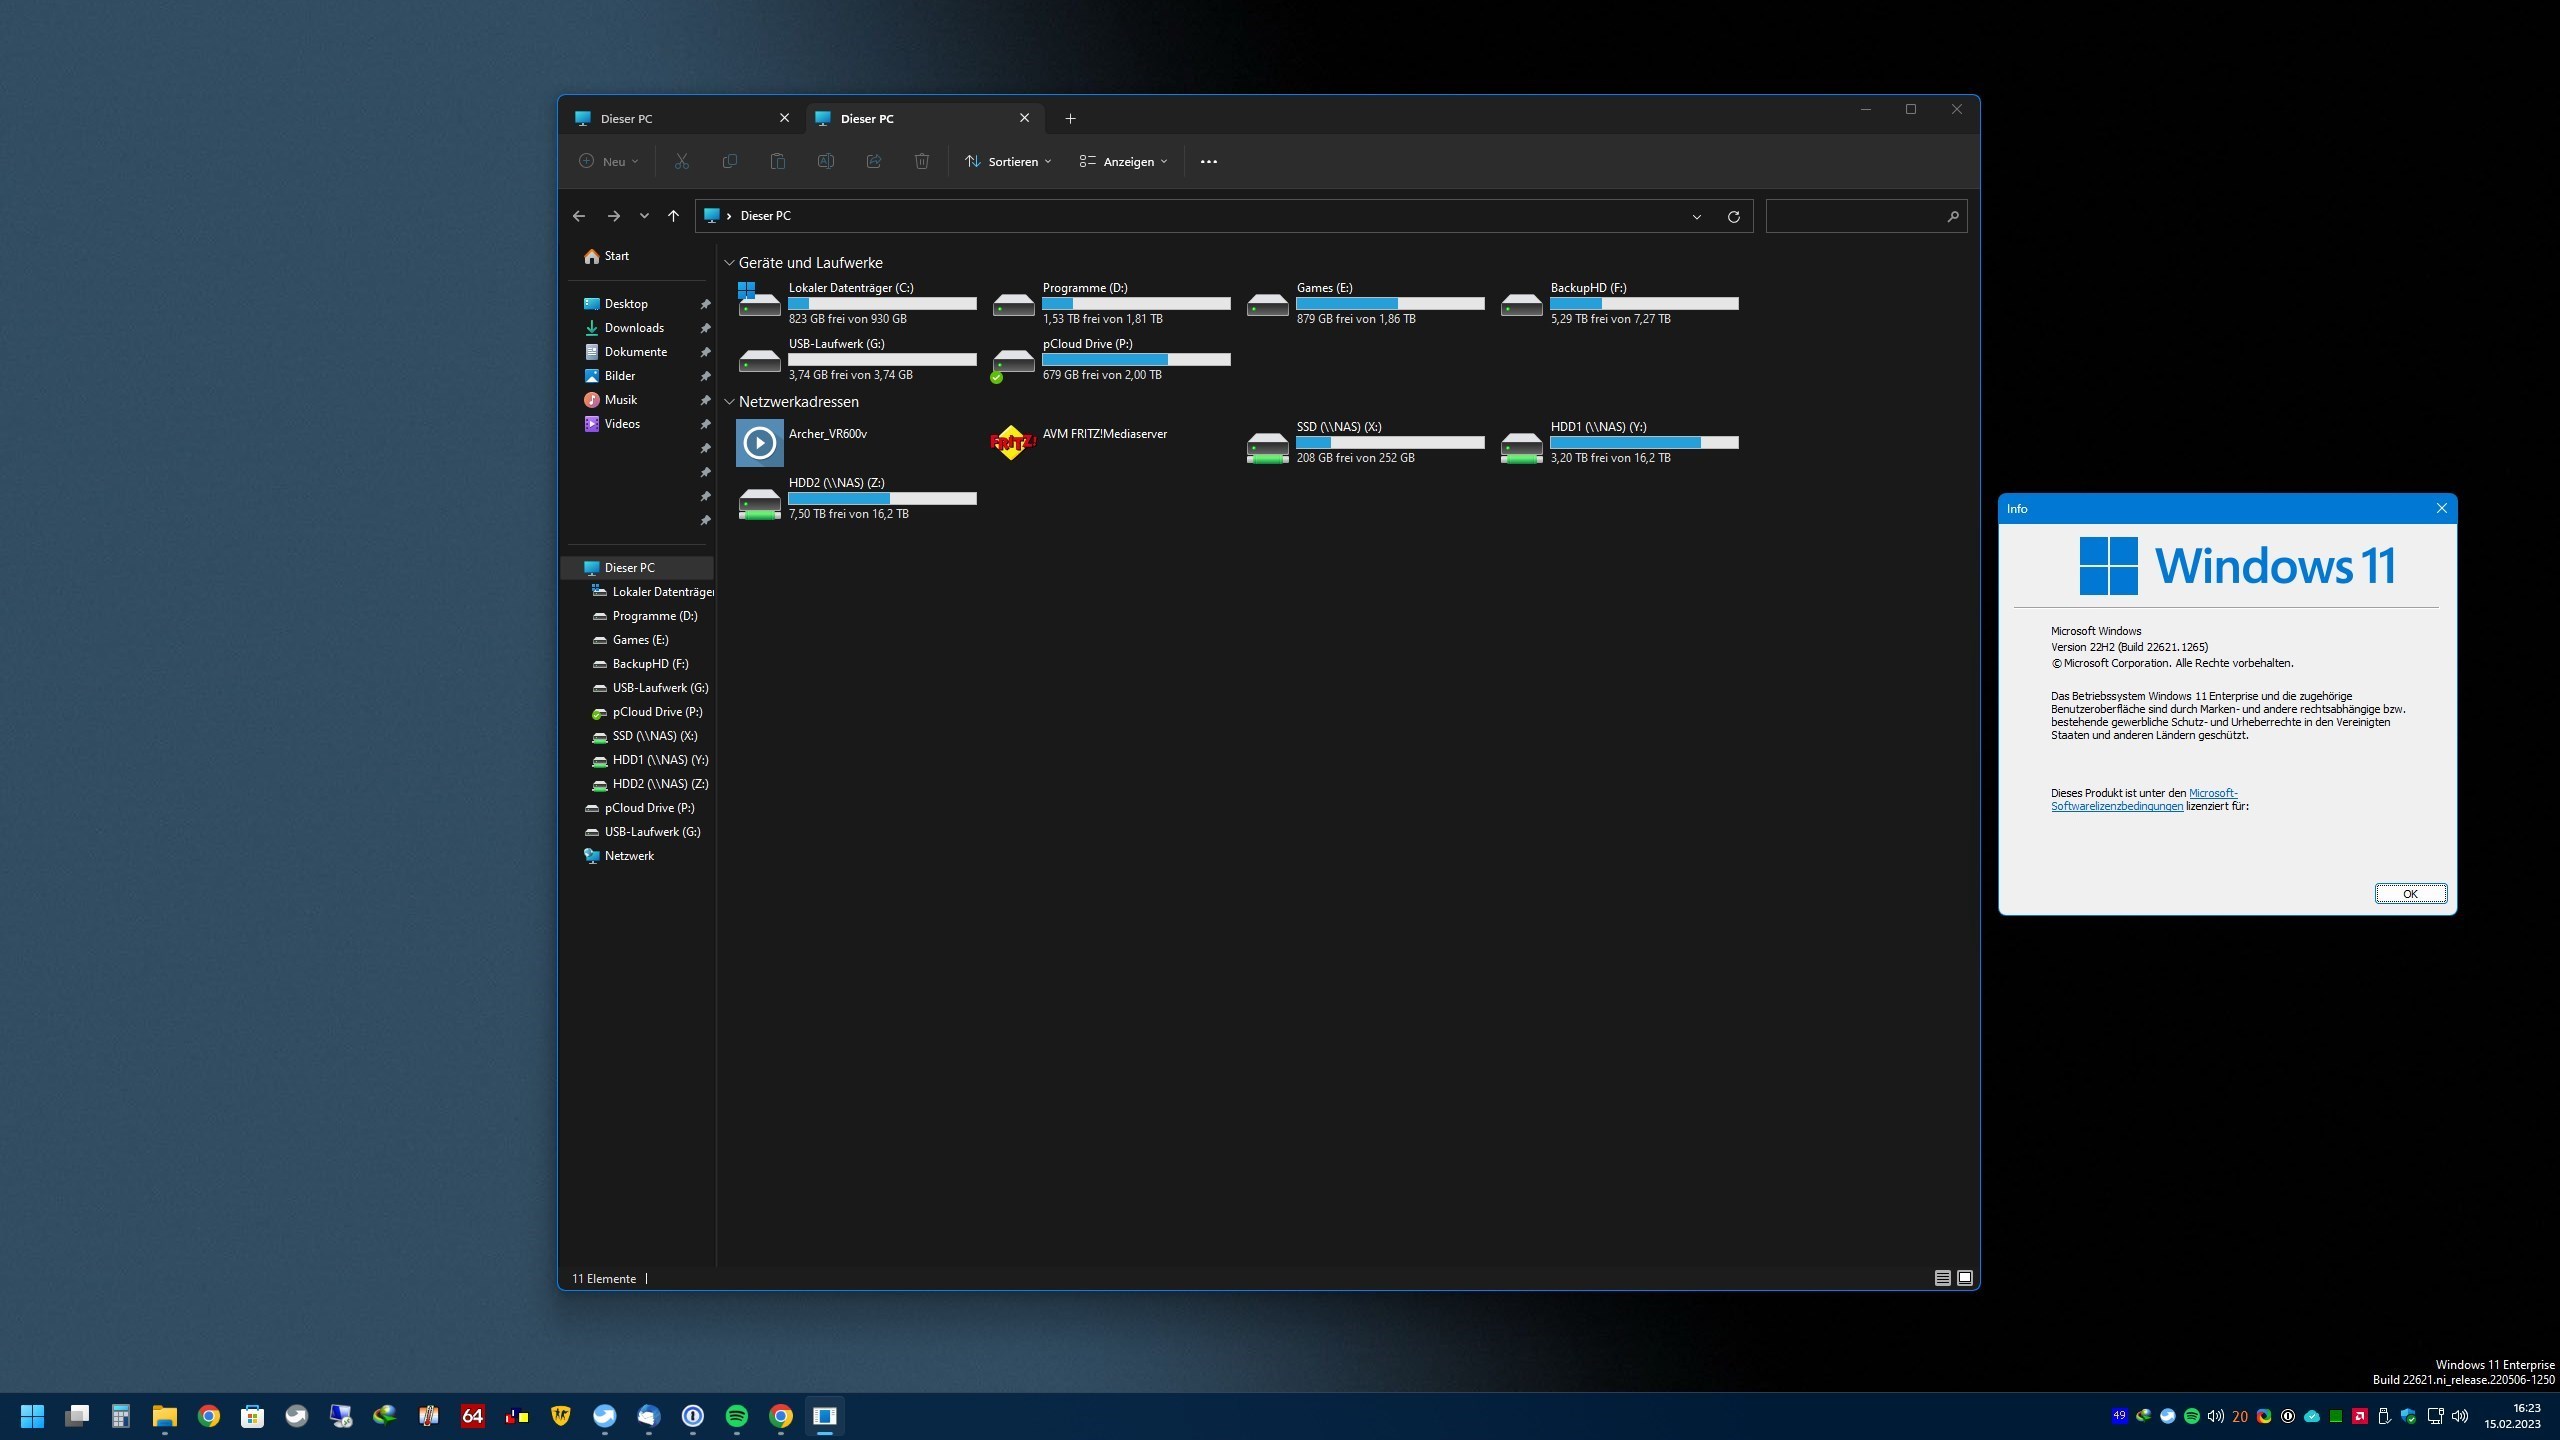Navigate up one level with up arrow
Image resolution: width=2560 pixels, height=1440 pixels.
pyautogui.click(x=673, y=216)
